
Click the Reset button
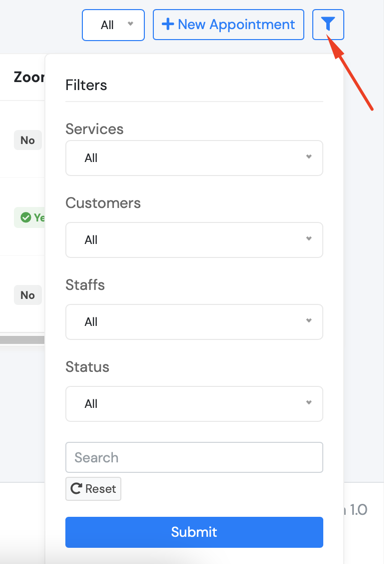(x=93, y=489)
